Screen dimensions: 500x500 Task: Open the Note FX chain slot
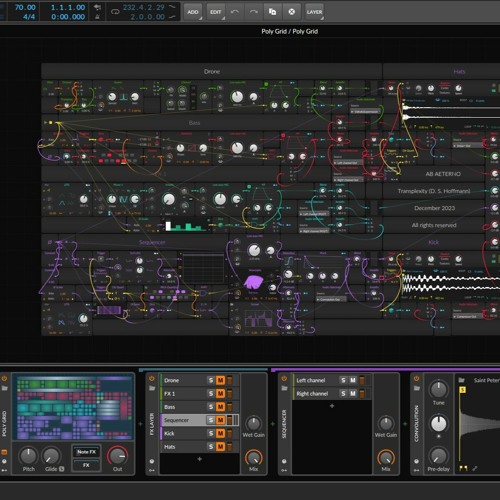(86, 452)
